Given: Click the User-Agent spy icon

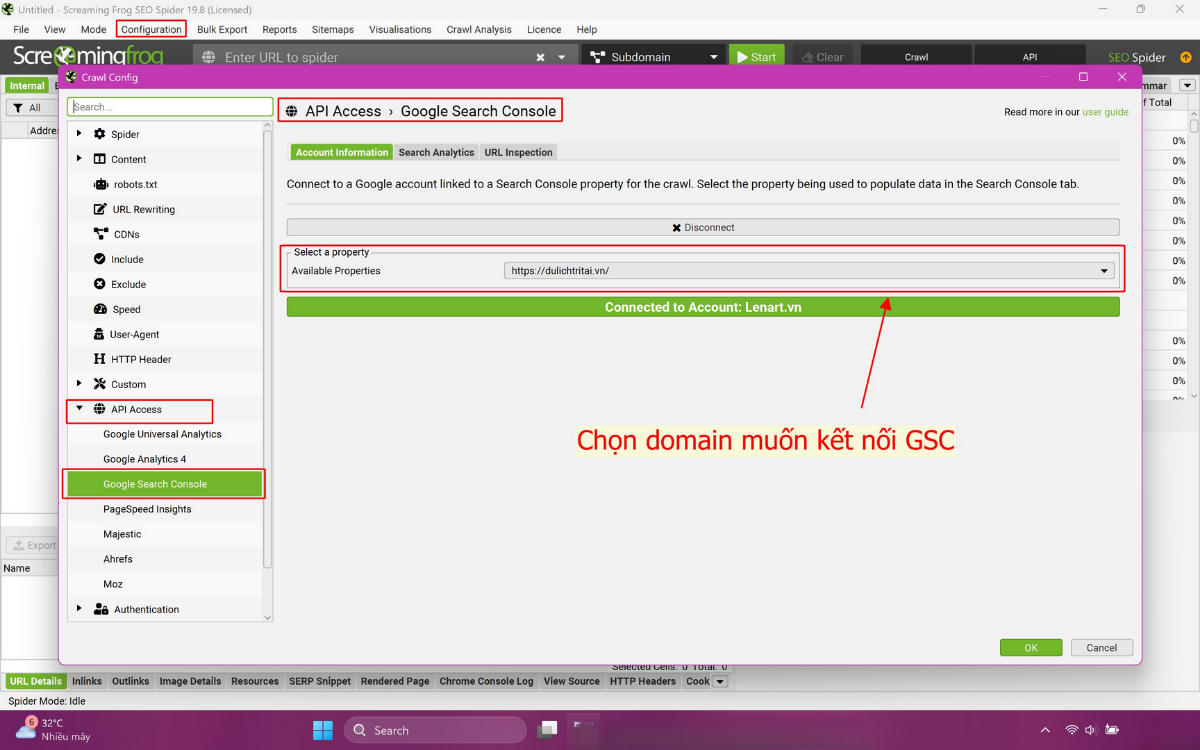Looking at the screenshot, I should (99, 335).
